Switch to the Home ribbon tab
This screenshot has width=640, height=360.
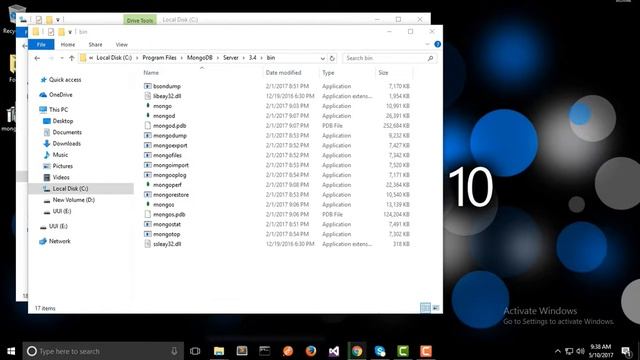68,44
